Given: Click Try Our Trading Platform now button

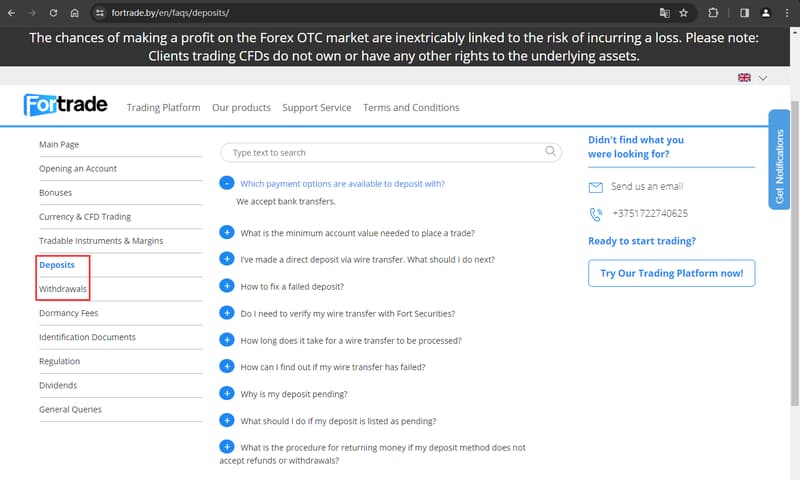Looking at the screenshot, I should click(x=671, y=273).
